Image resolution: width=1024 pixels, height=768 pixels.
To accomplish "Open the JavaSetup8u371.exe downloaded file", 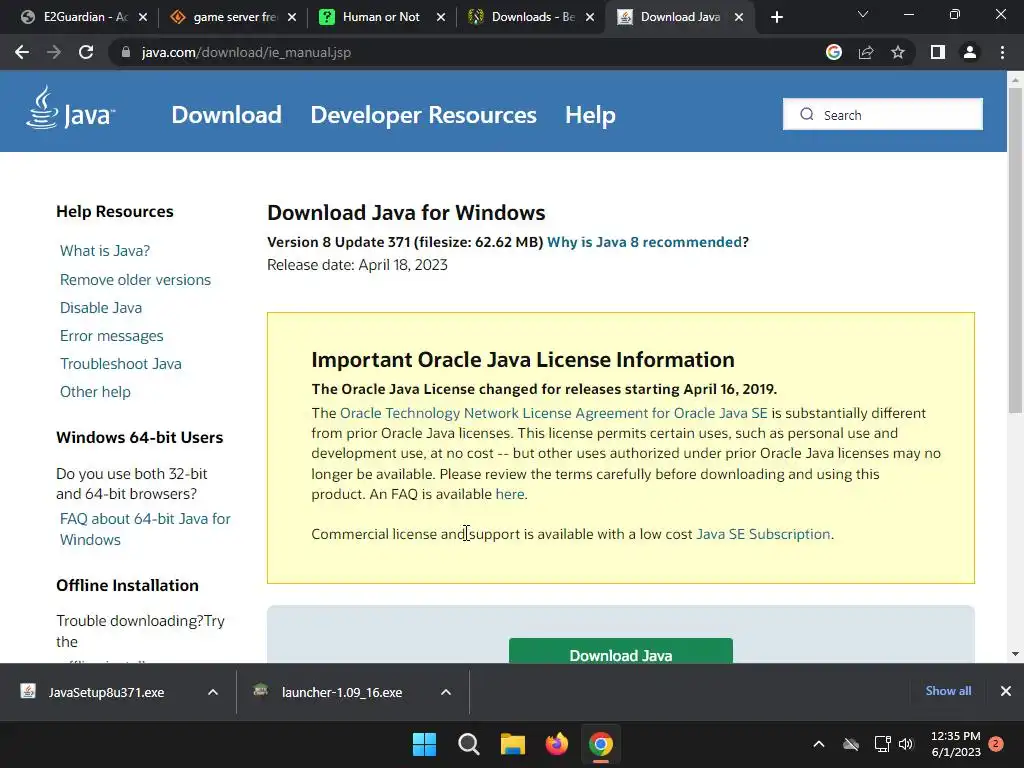I will tap(106, 692).
